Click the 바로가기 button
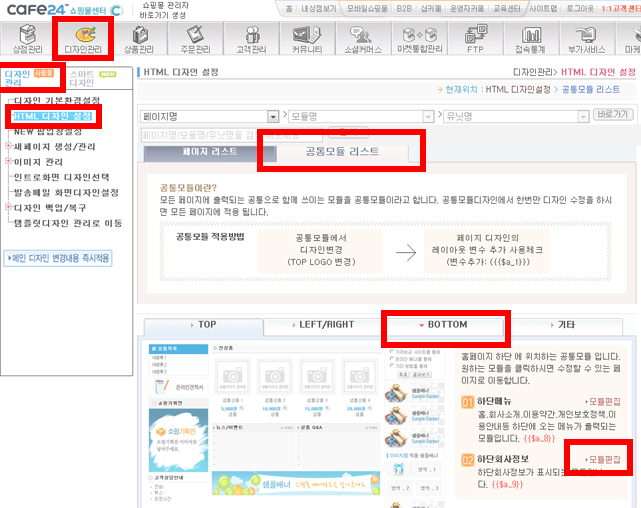 614,116
